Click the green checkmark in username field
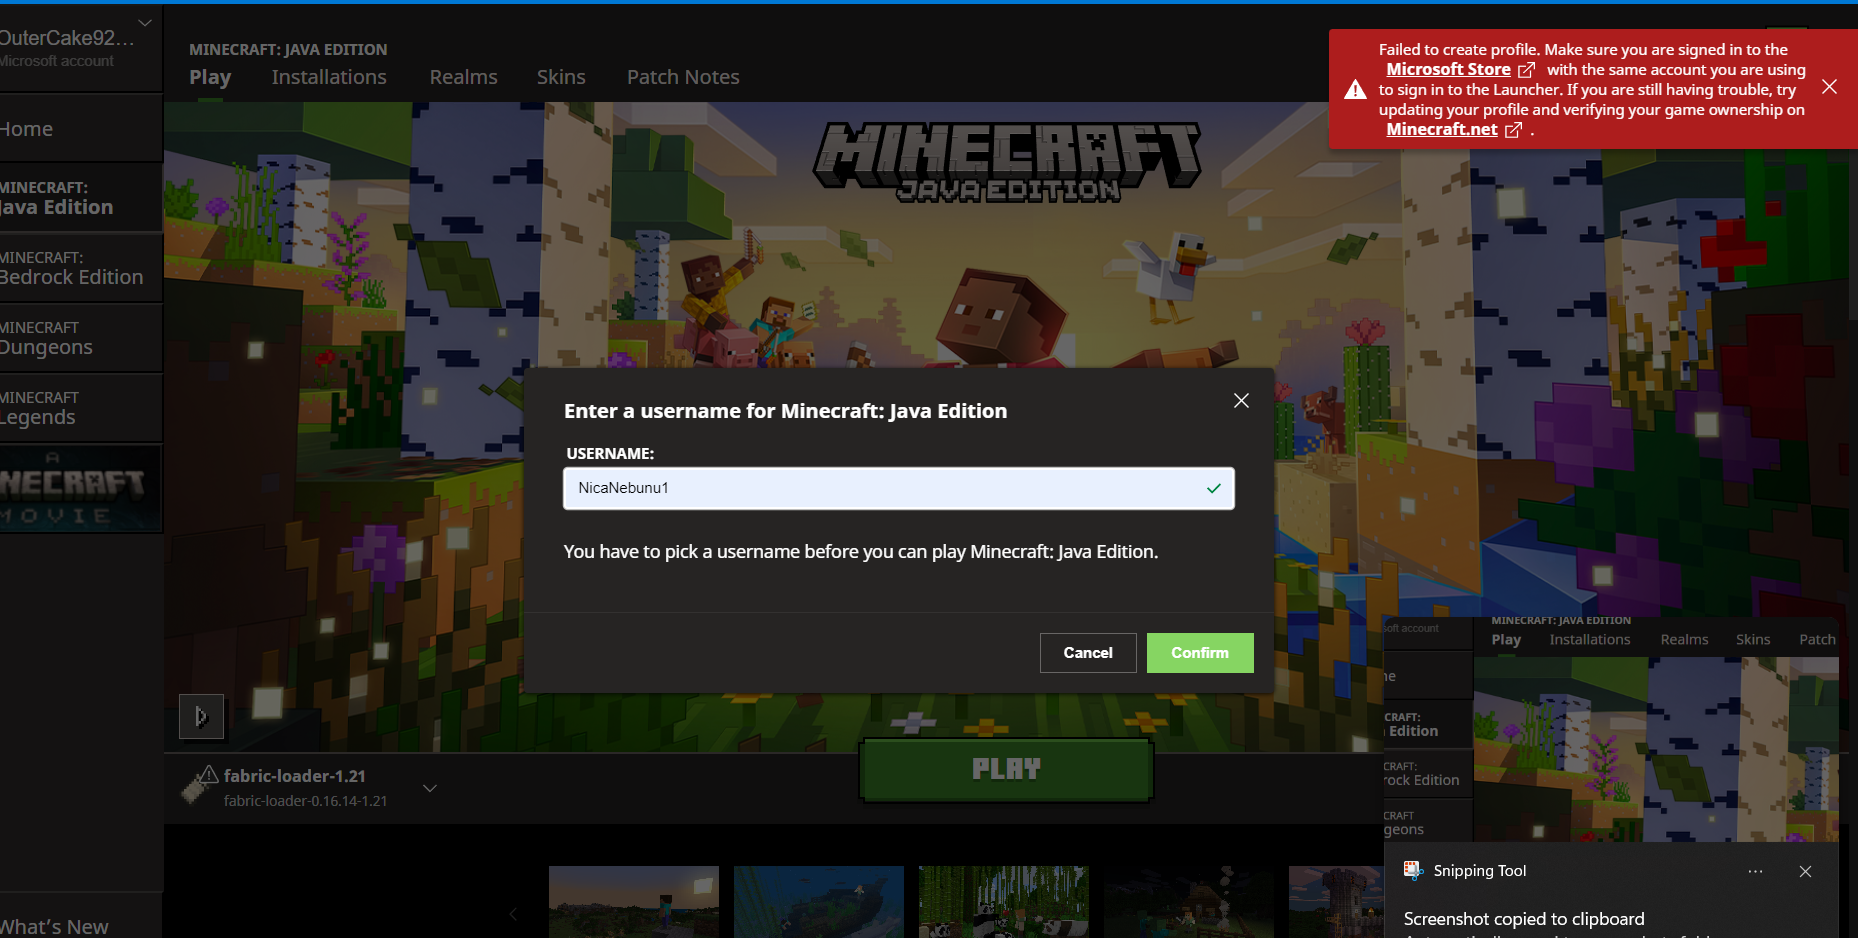 [x=1213, y=488]
